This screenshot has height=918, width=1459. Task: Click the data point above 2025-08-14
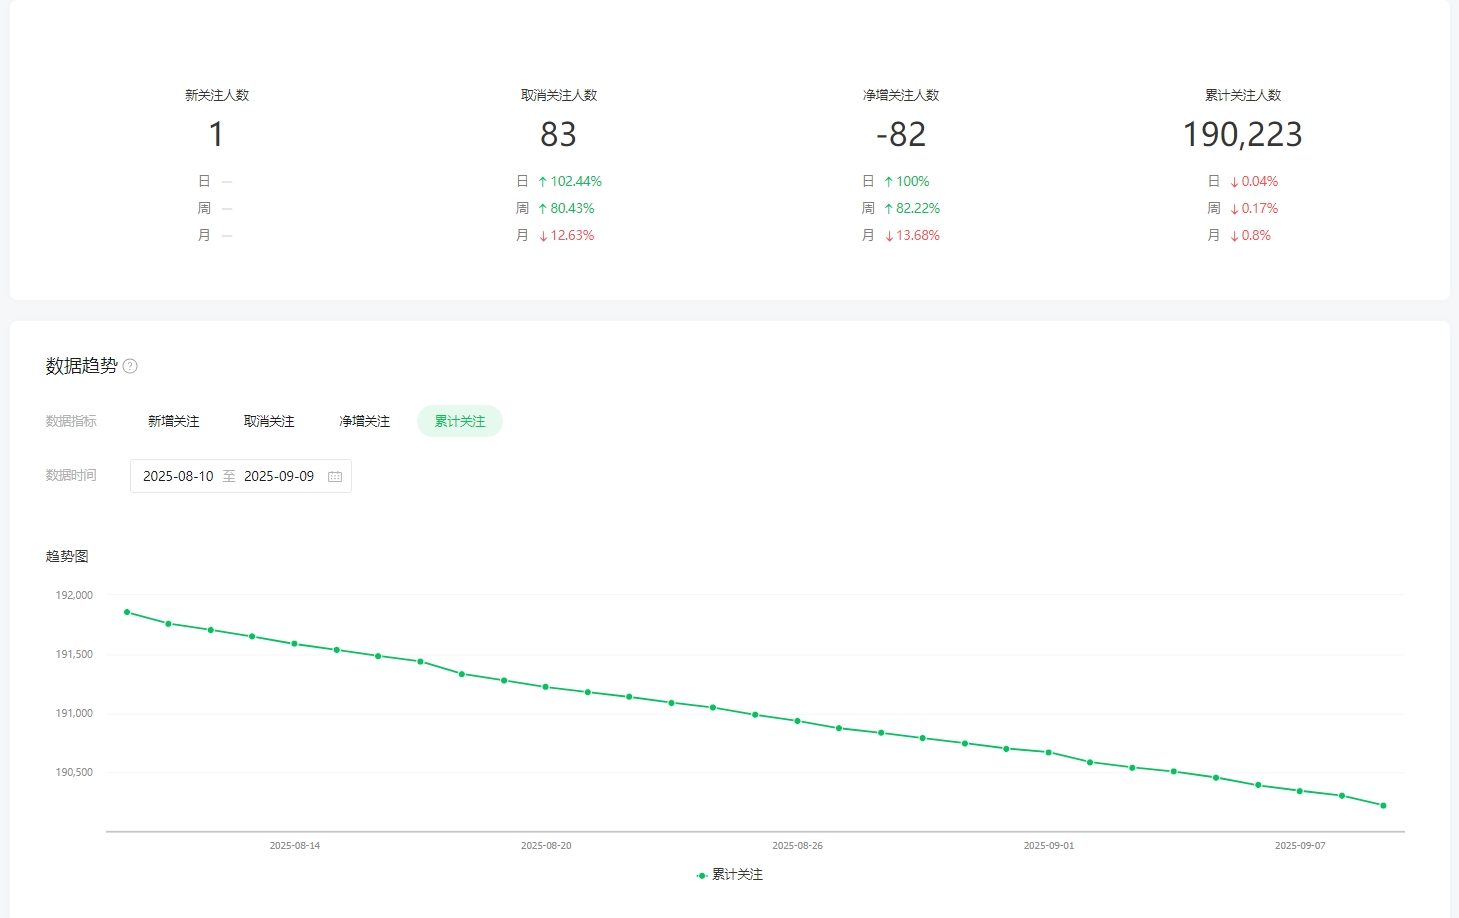294,644
